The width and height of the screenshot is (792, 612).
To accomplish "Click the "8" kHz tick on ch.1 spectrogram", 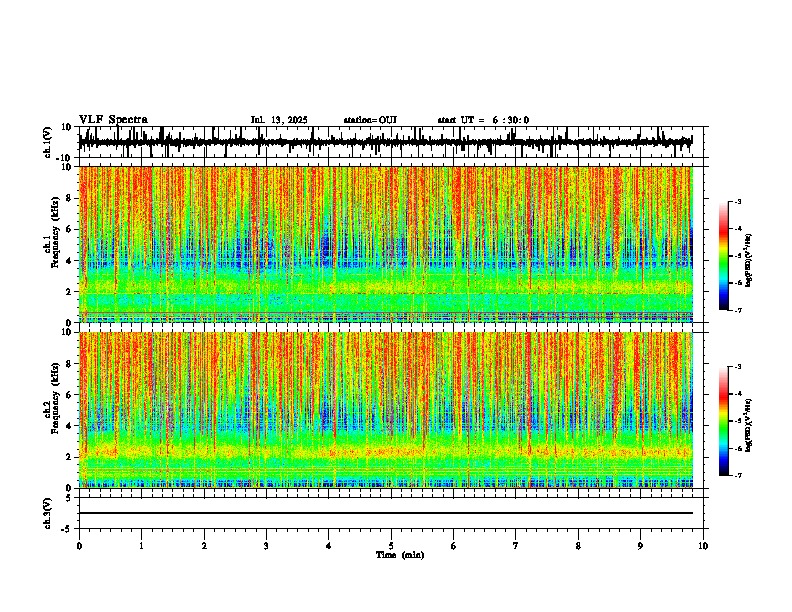I will tap(70, 198).
